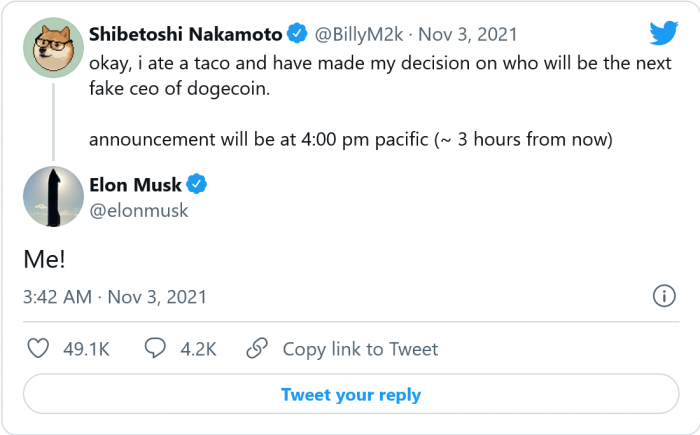Click the 4.2K replies count
Image resolution: width=700 pixels, height=435 pixels.
click(197, 349)
